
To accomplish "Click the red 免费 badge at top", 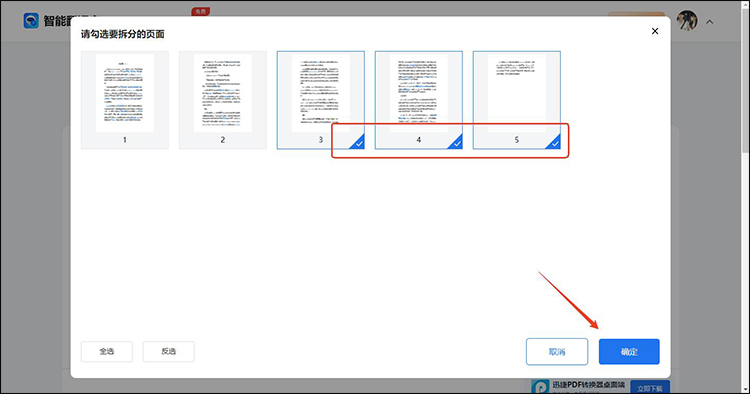I will click(200, 11).
